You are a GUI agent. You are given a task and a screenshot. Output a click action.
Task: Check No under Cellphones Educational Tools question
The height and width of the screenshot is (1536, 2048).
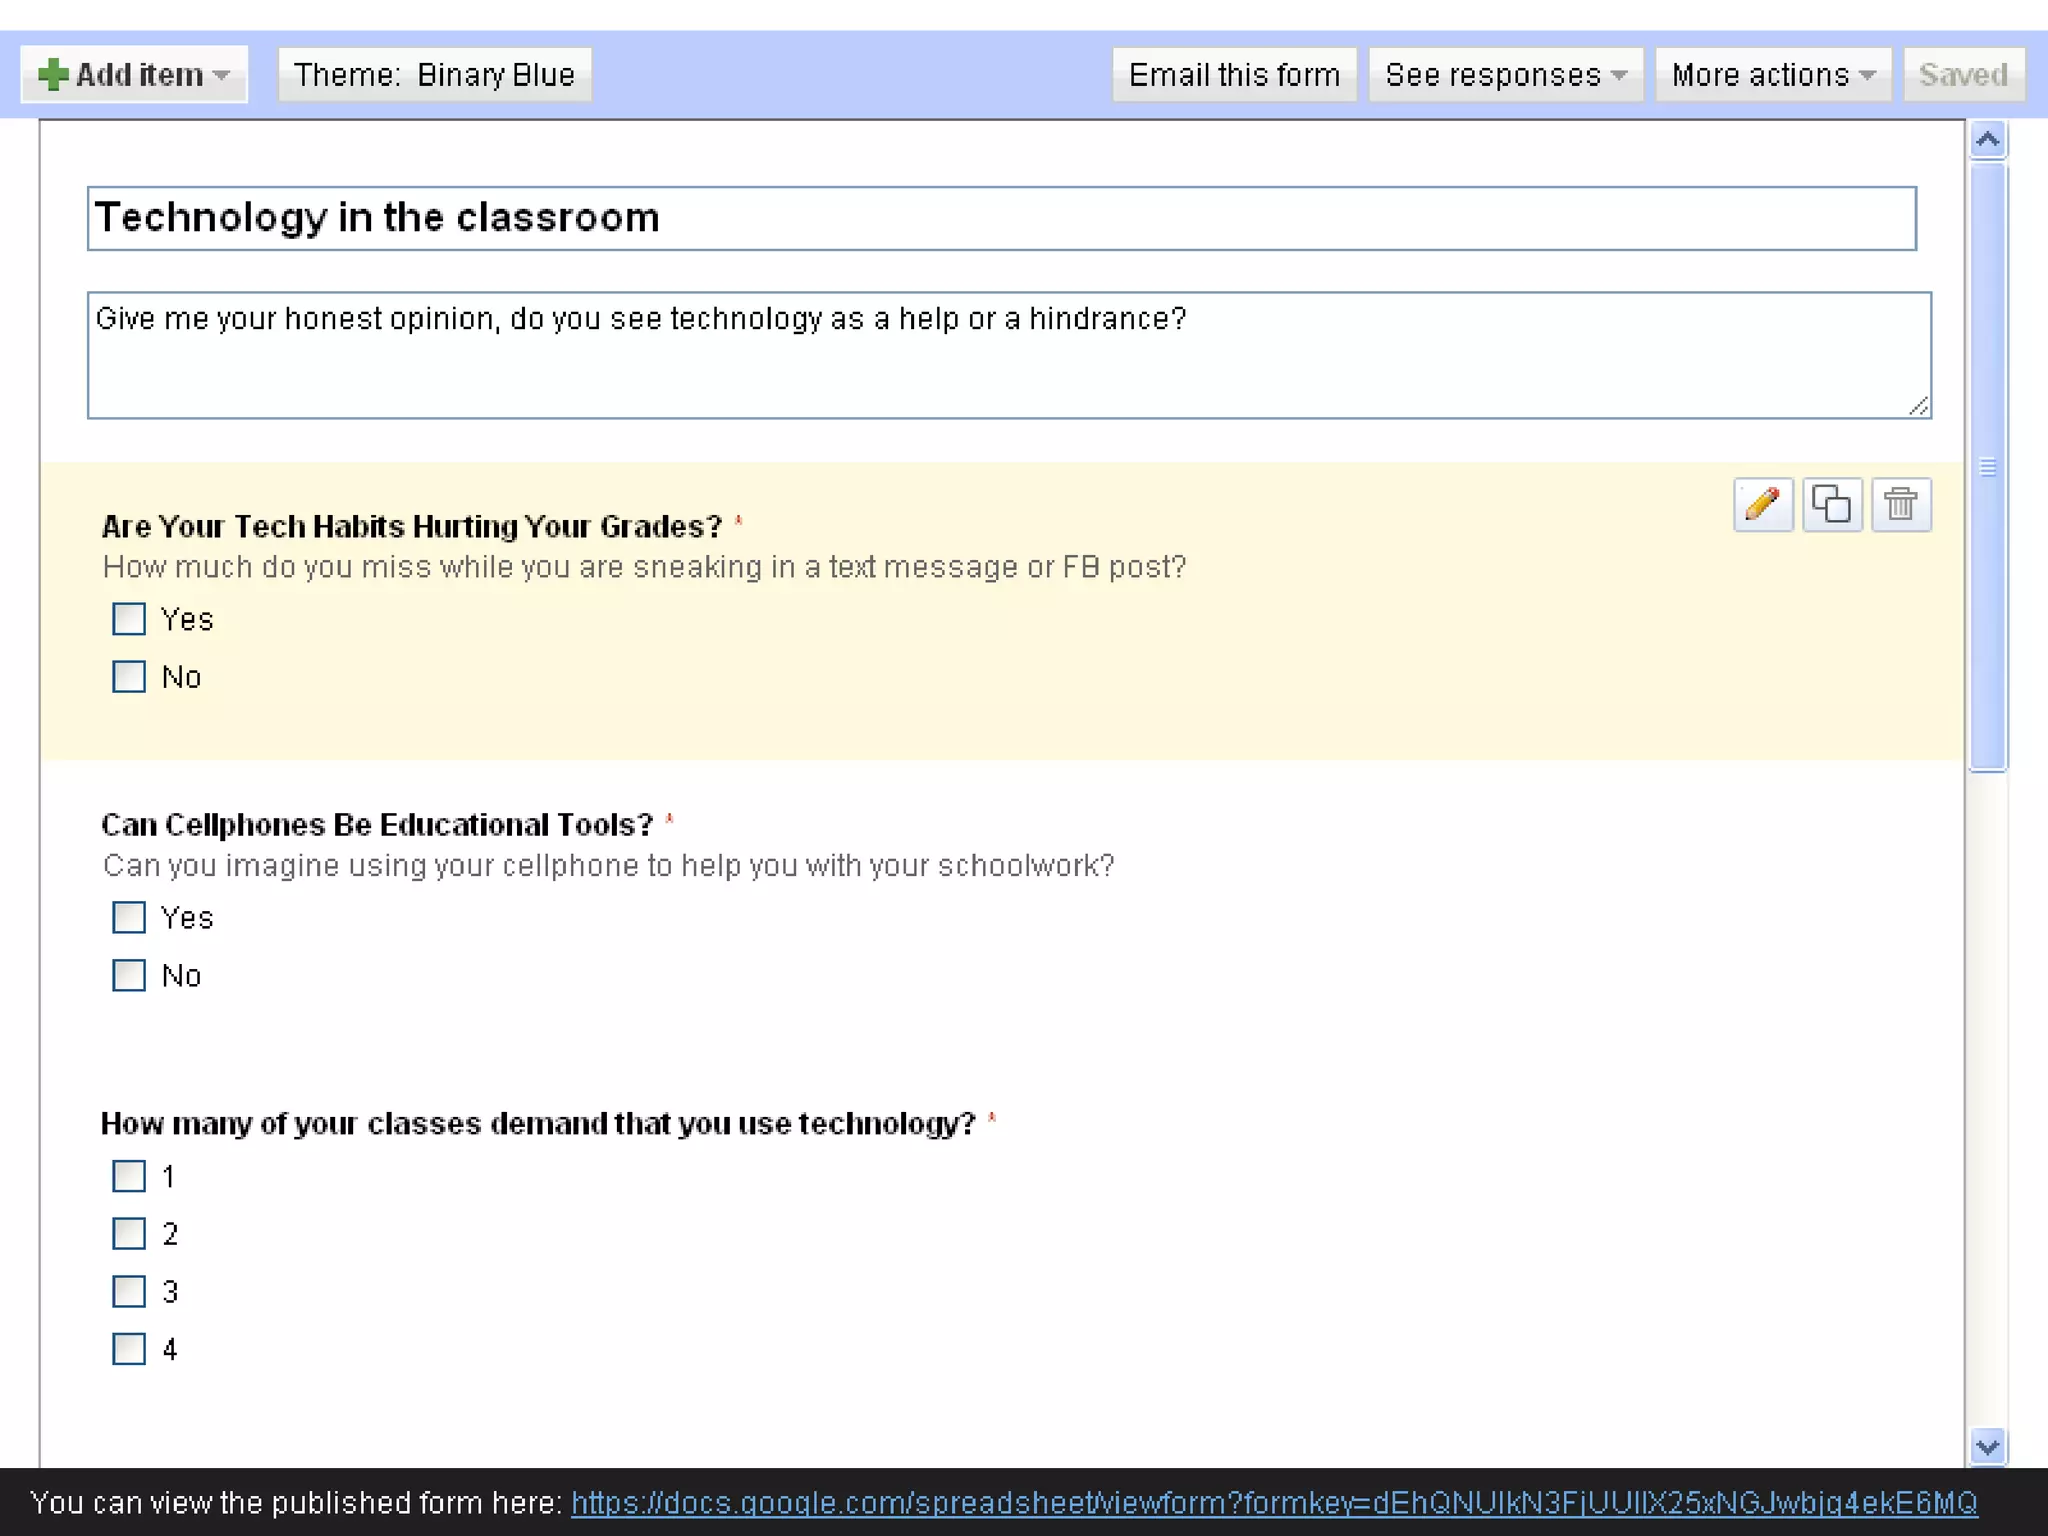click(x=129, y=975)
